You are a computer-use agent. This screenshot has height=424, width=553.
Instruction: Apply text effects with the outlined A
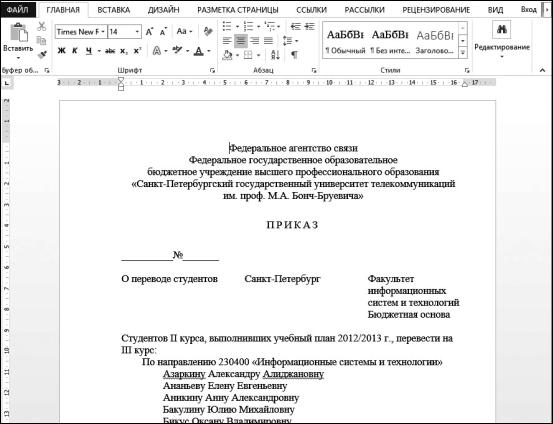click(157, 51)
